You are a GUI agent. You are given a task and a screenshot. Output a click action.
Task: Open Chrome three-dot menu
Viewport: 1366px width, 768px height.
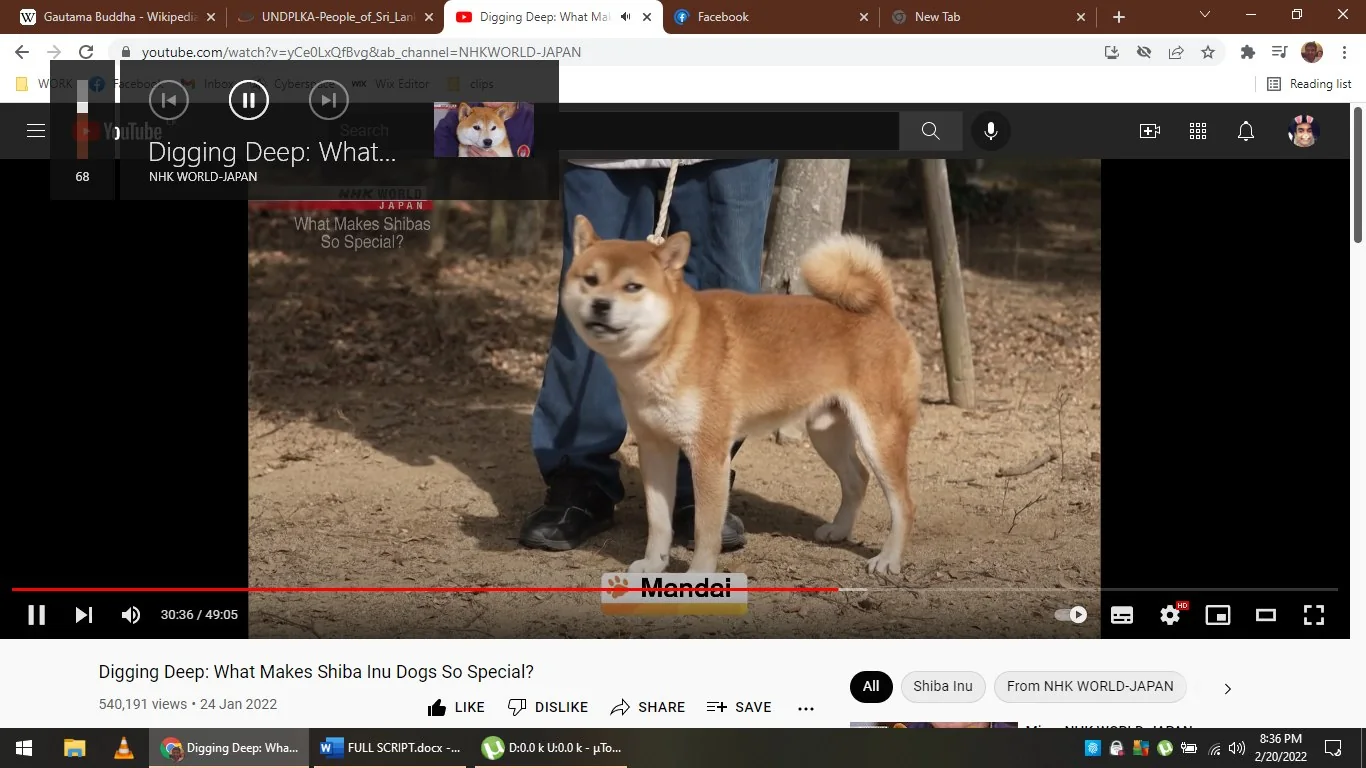coord(1343,52)
